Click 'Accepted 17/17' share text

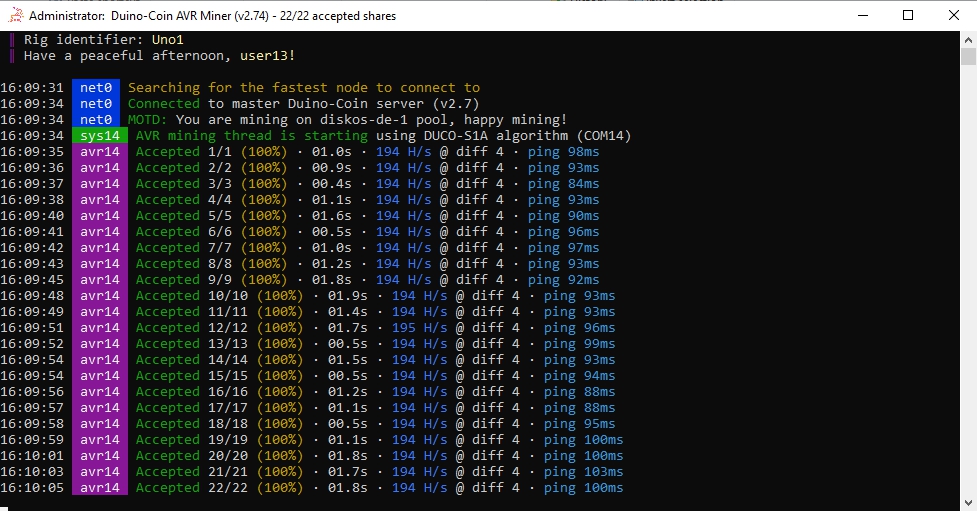point(192,408)
